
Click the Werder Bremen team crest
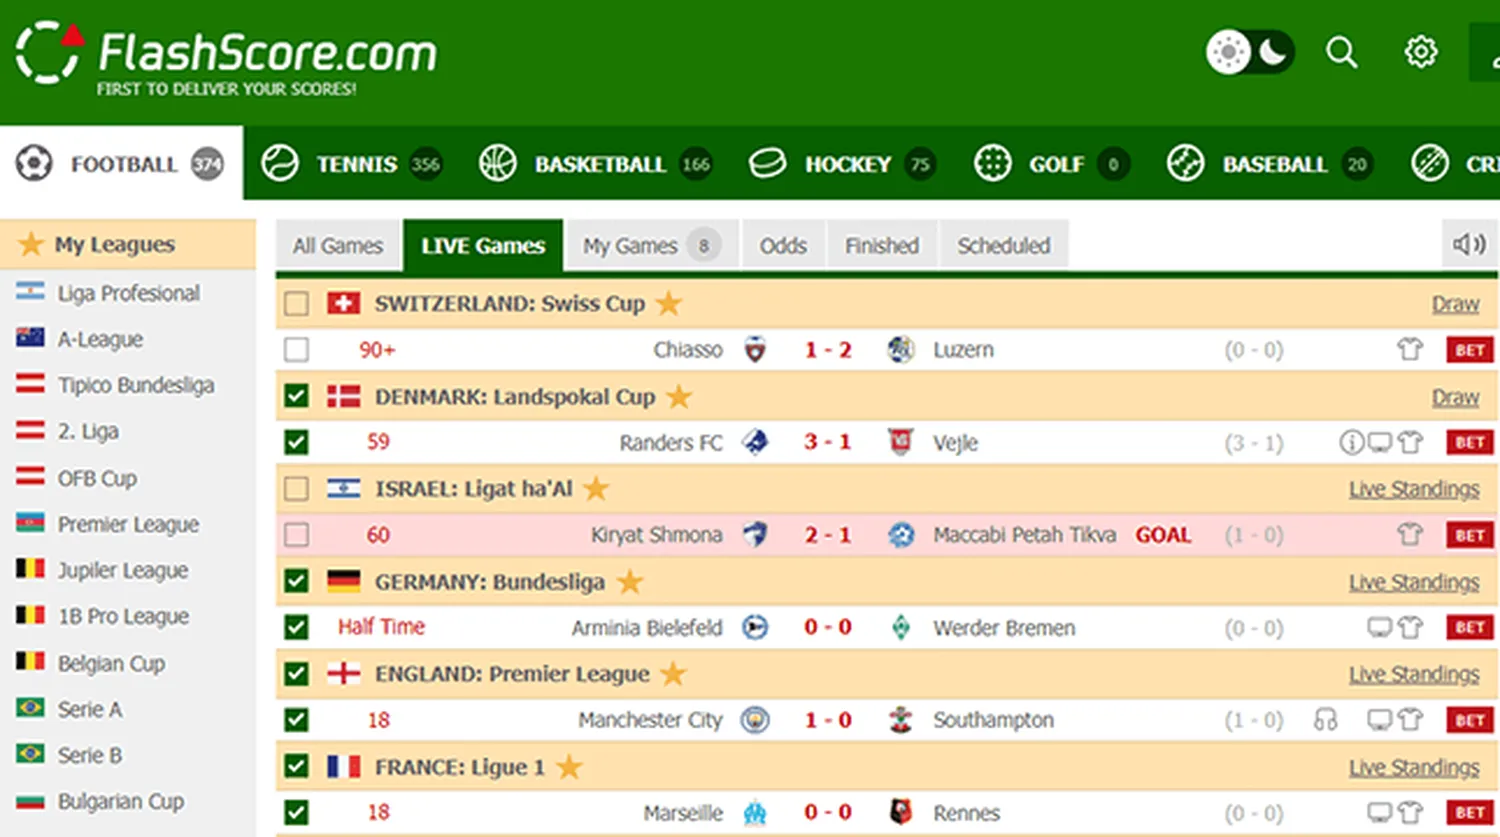click(901, 627)
